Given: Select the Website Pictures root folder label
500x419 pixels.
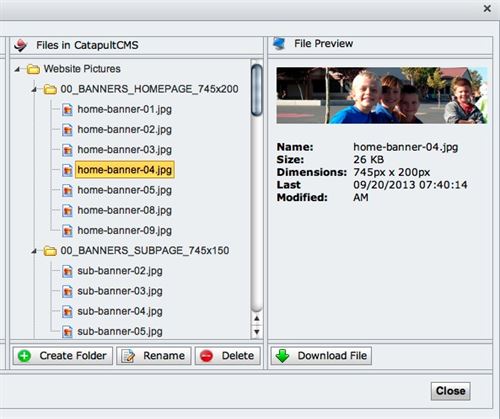Looking at the screenshot, I should pos(82,69).
